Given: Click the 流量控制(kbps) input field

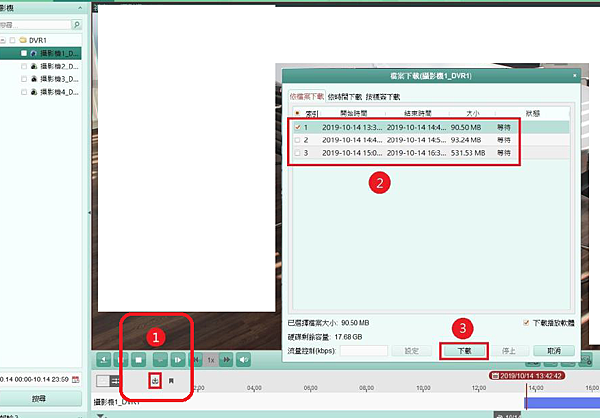Looking at the screenshot, I should 364,351.
